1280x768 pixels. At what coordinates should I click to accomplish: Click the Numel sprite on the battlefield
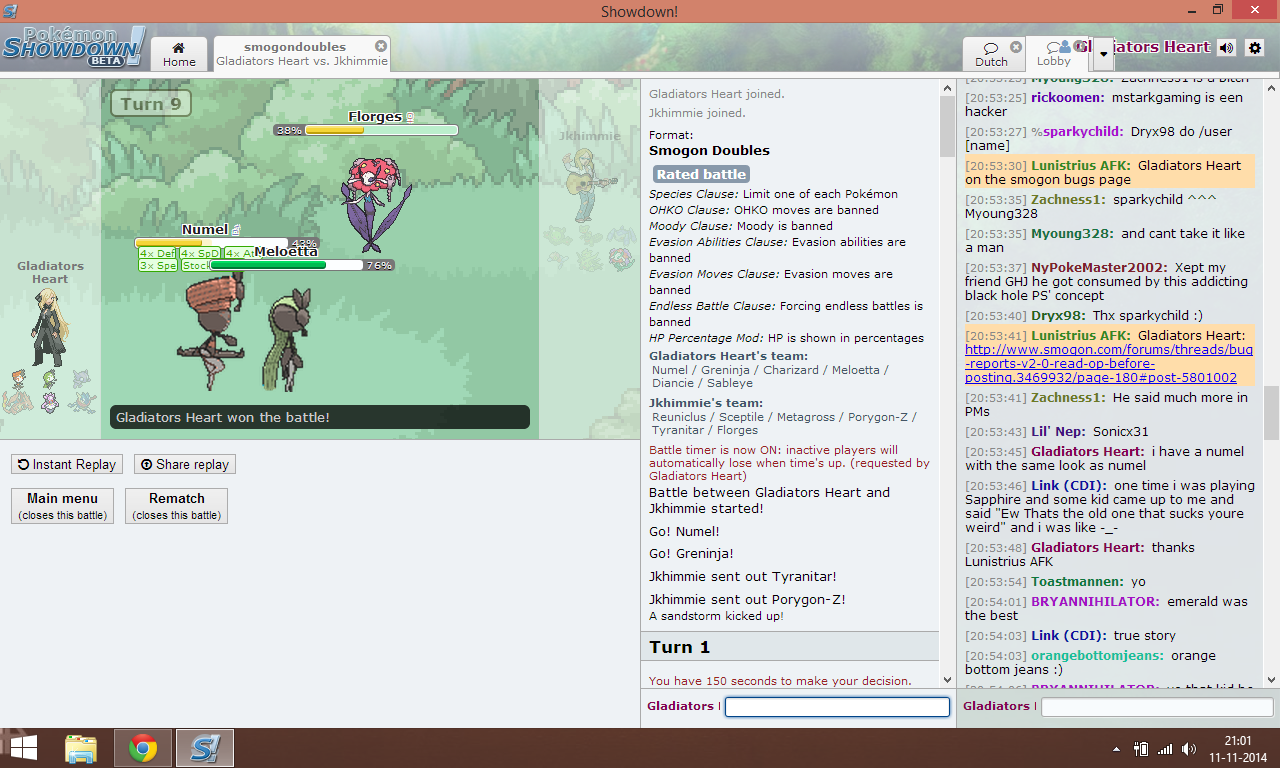click(x=210, y=333)
